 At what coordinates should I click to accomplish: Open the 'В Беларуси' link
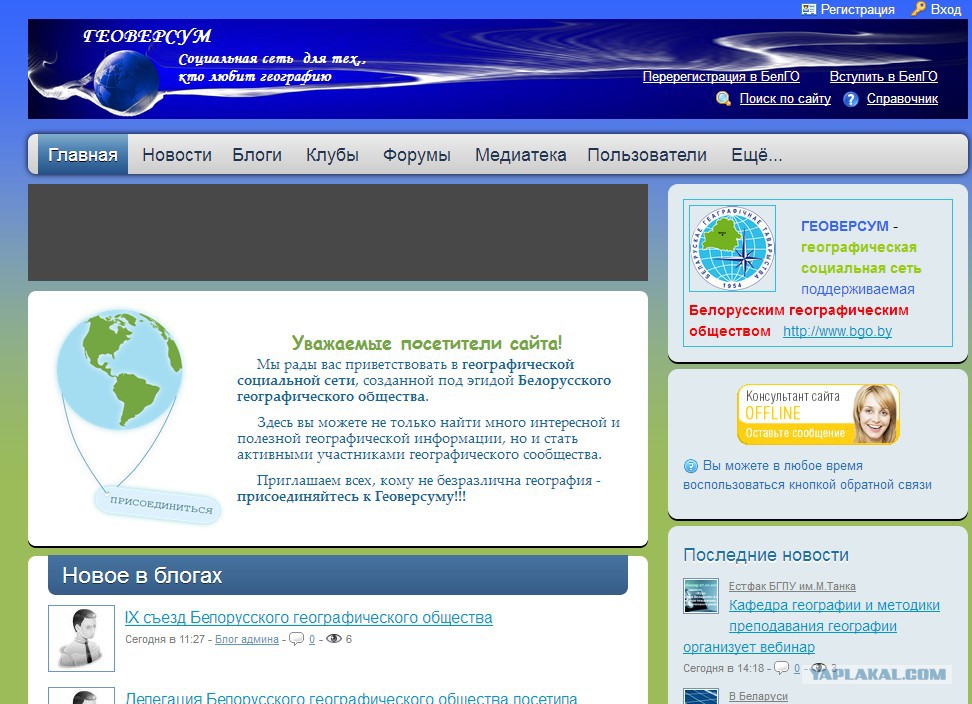[x=758, y=696]
